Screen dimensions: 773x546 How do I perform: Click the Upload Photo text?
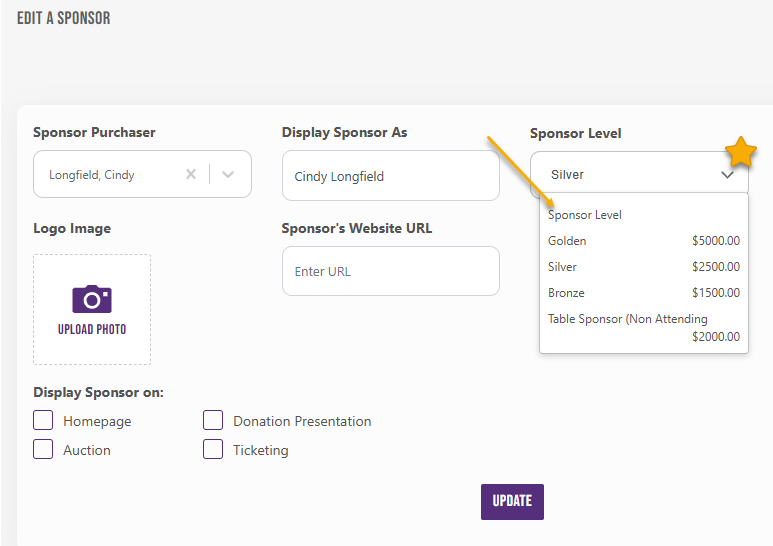tap(92, 329)
